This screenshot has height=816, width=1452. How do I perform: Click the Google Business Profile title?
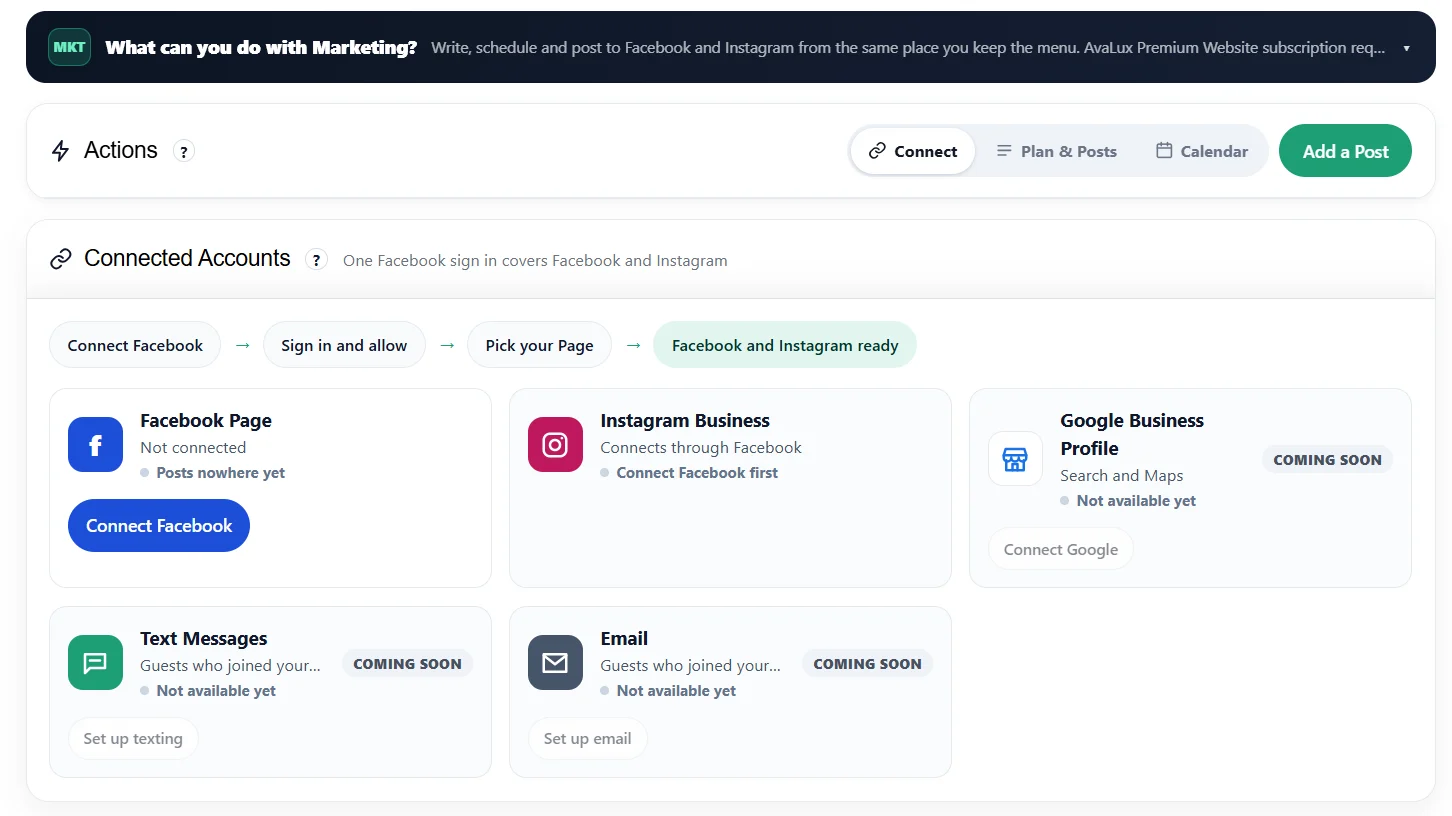(1132, 435)
